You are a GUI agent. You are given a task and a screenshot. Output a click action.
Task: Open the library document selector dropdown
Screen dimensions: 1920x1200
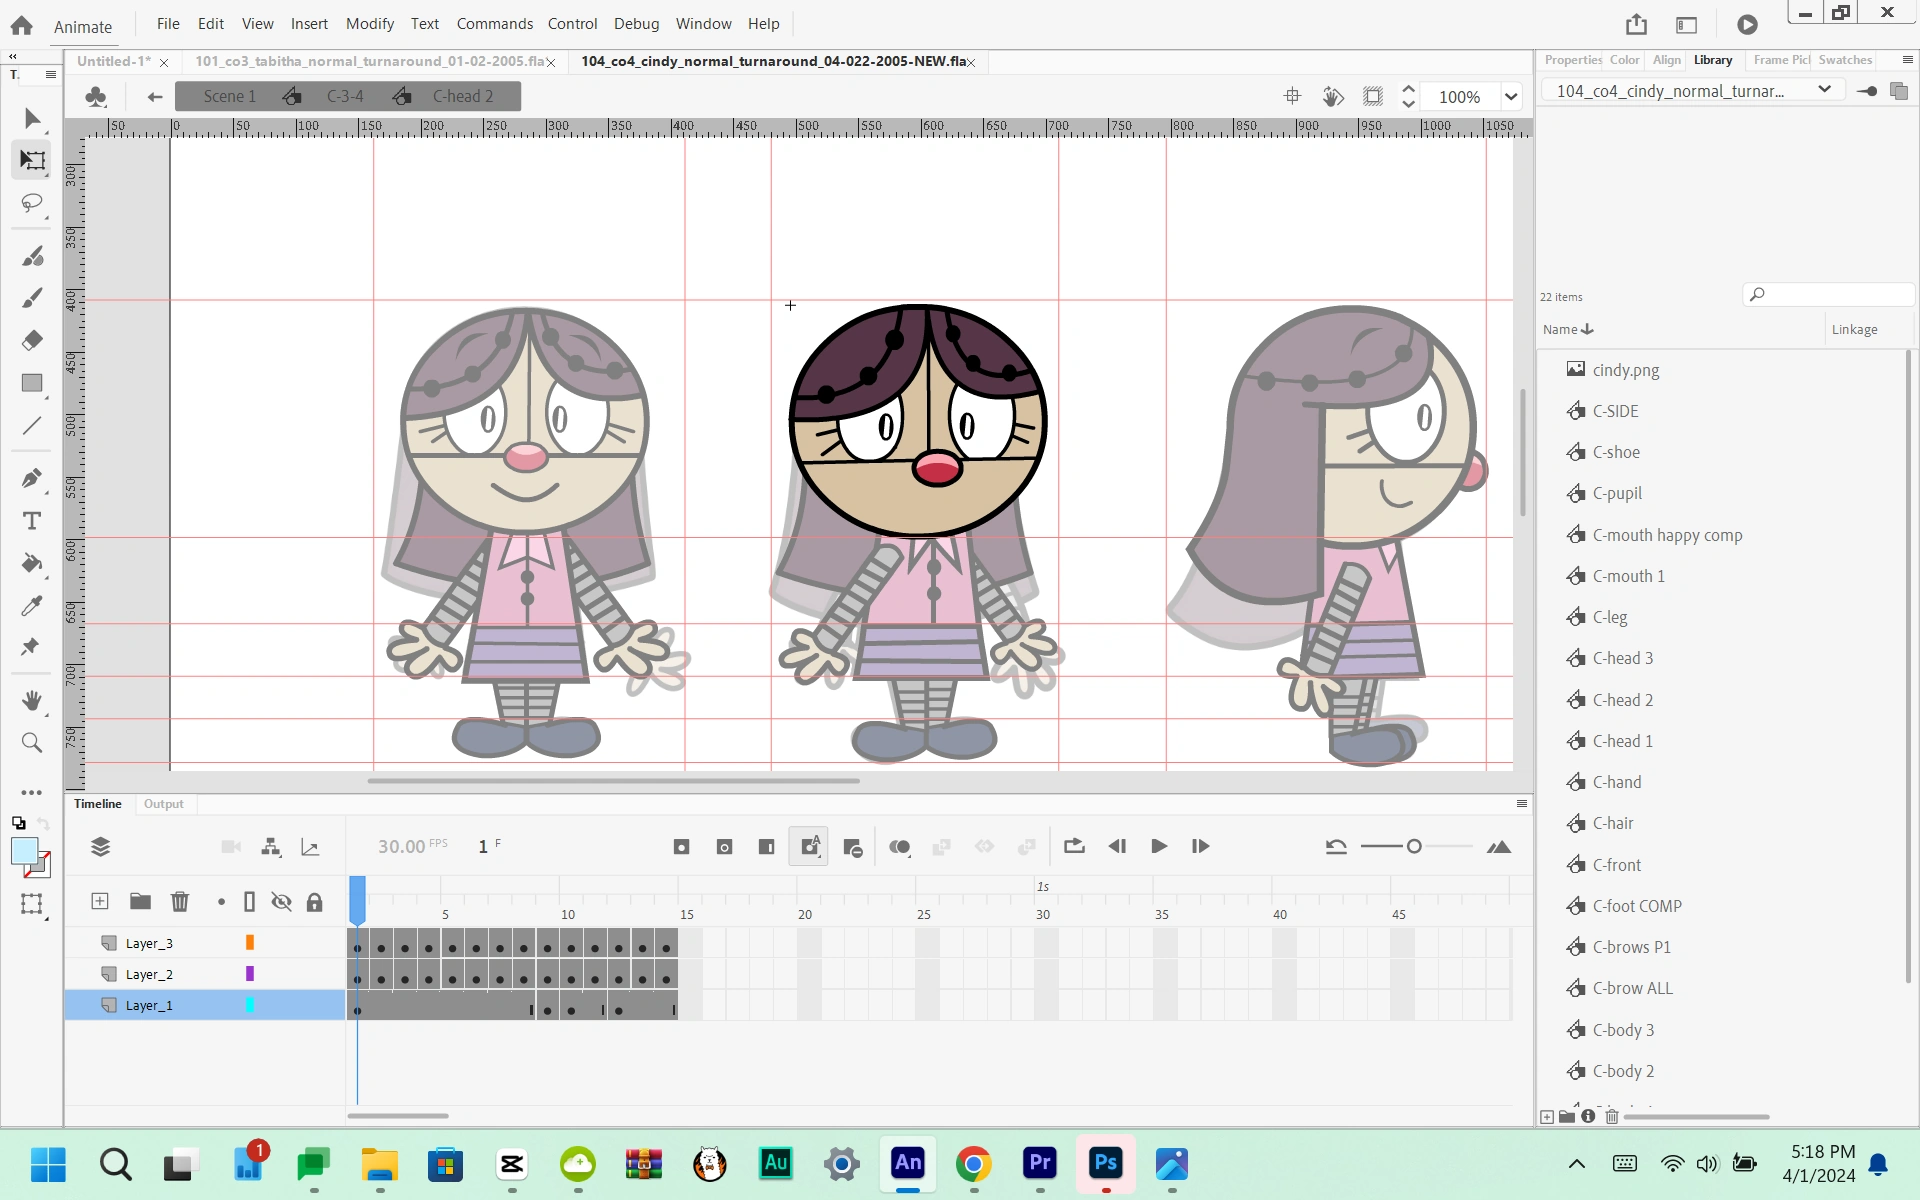point(1824,90)
